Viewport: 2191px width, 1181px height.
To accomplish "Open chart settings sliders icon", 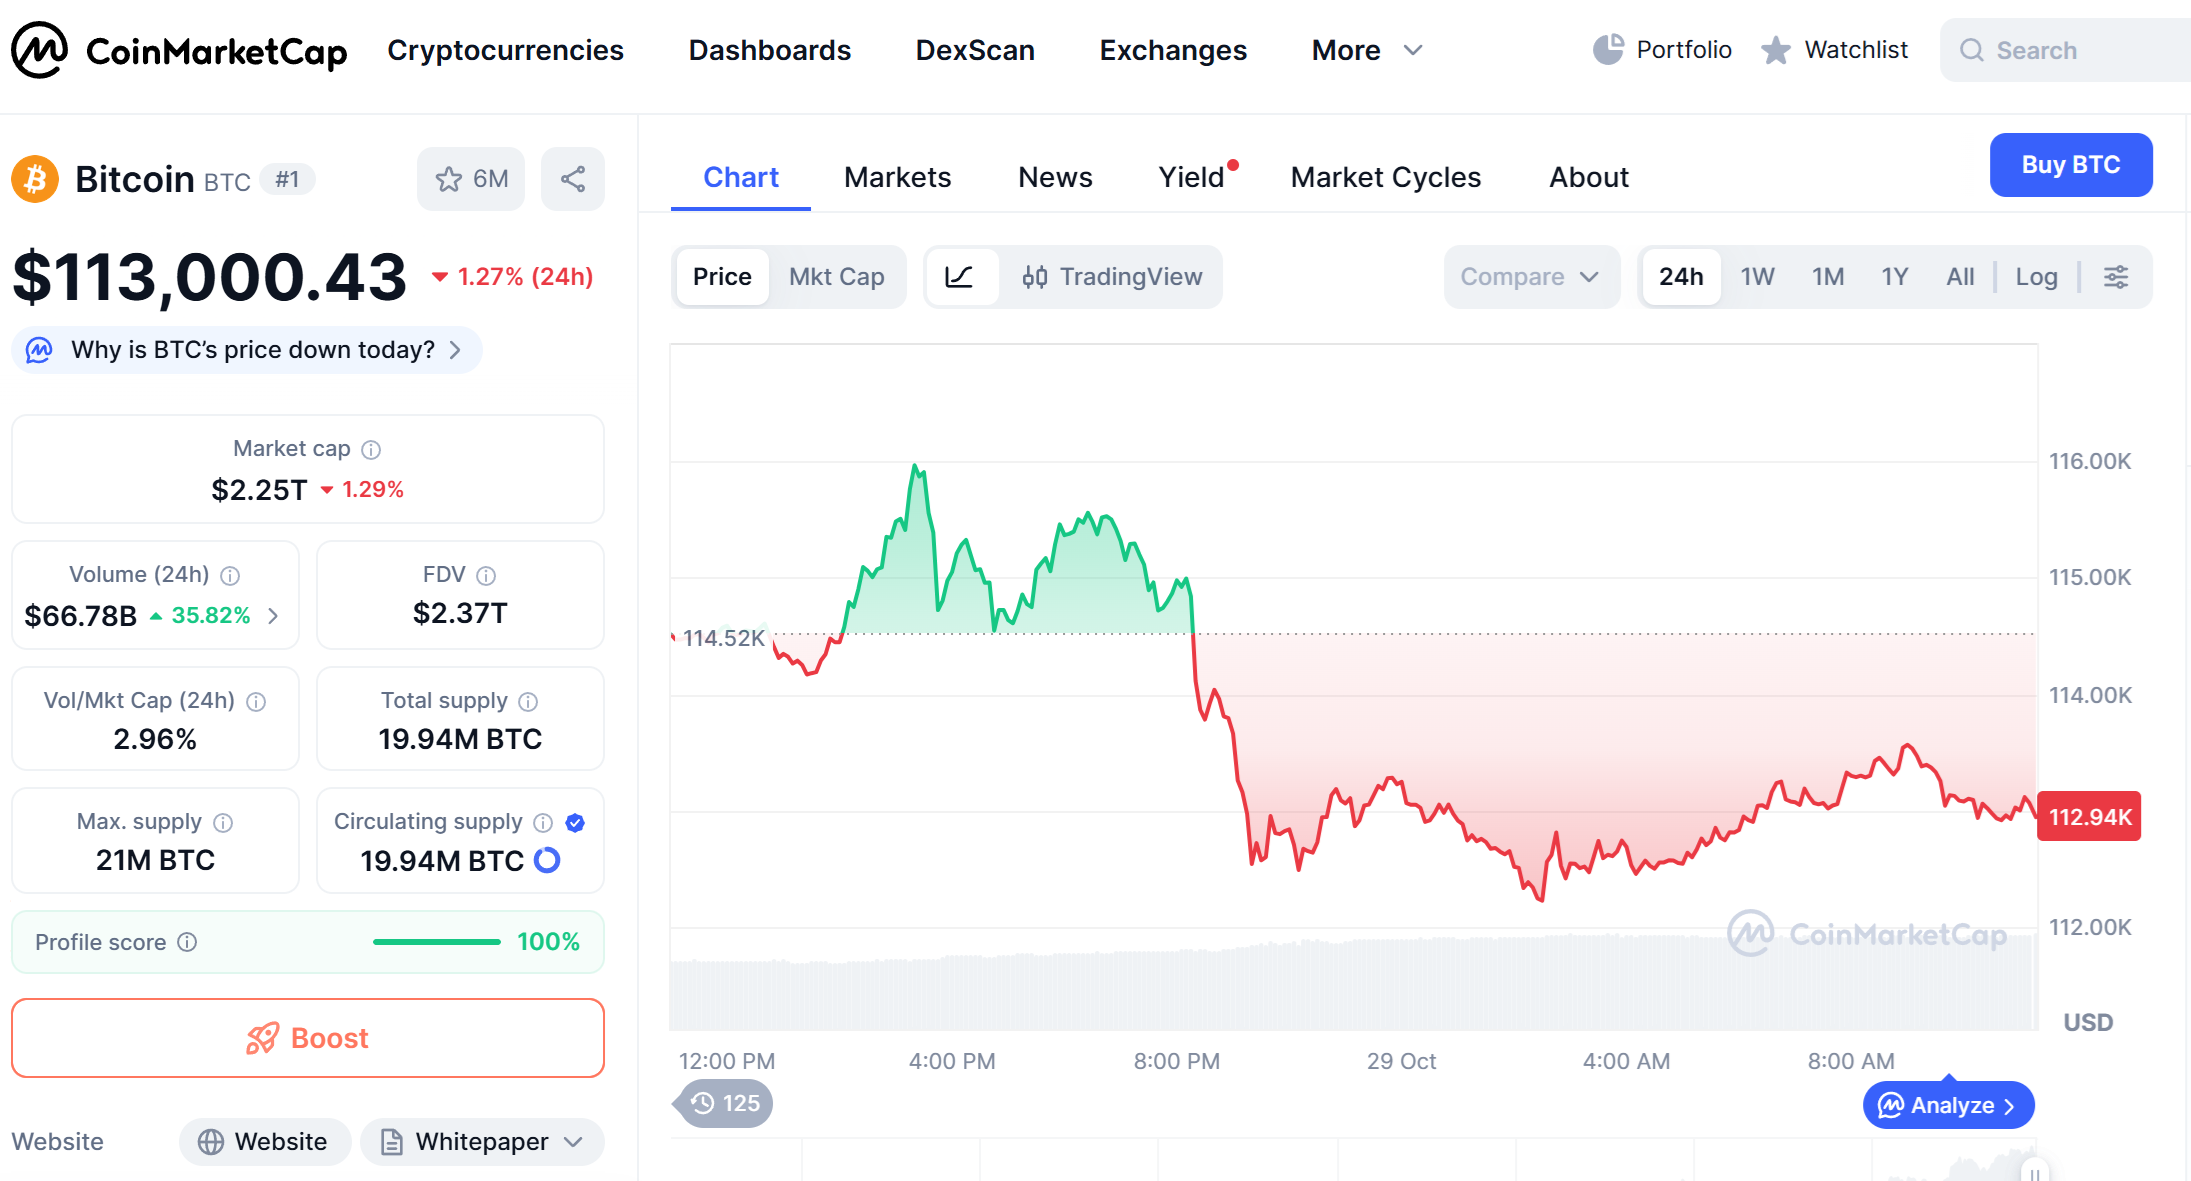I will (2115, 277).
